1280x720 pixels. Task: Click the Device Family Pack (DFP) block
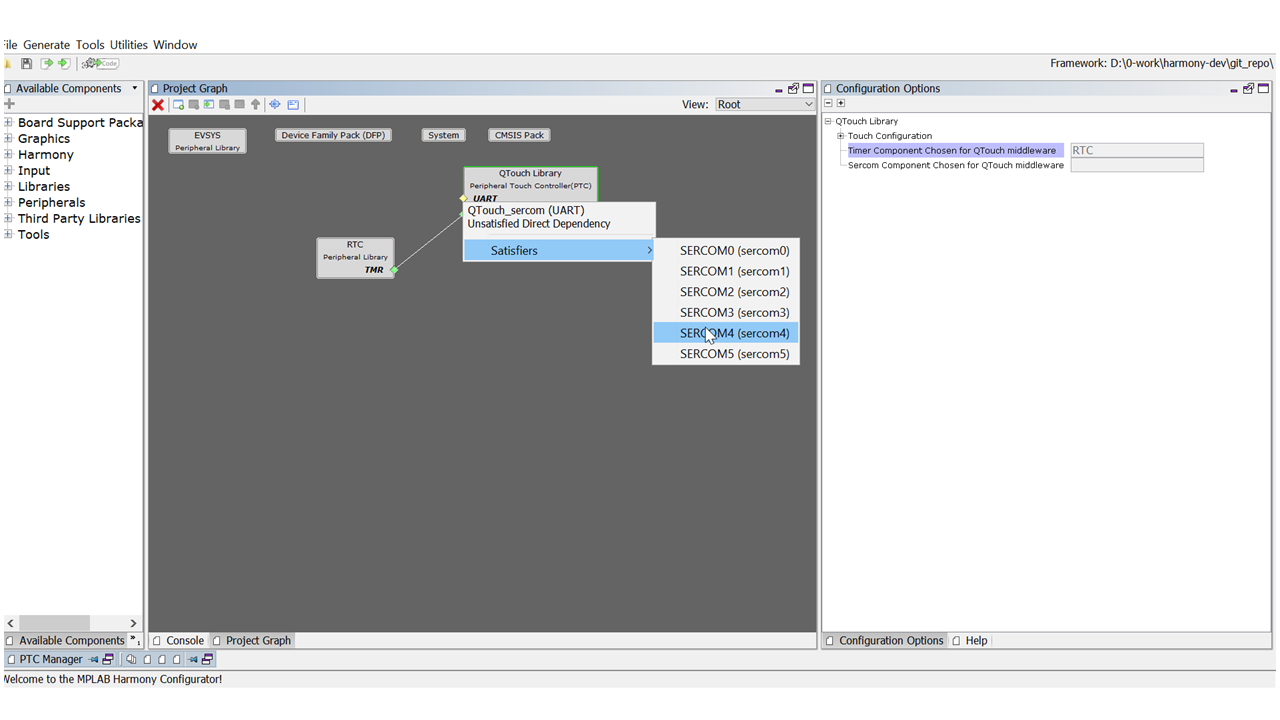click(x=332, y=135)
